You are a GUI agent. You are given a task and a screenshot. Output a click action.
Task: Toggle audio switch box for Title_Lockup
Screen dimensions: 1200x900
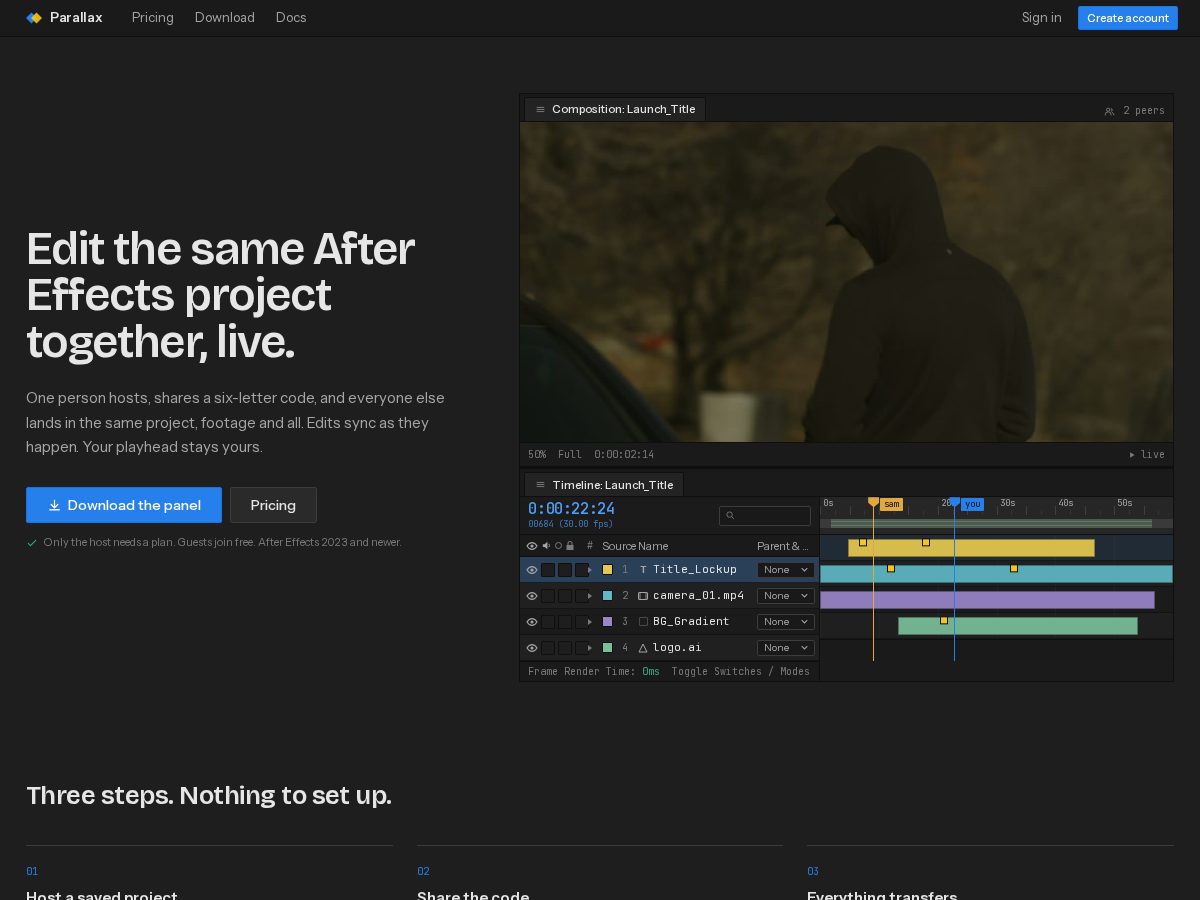pyautogui.click(x=548, y=570)
